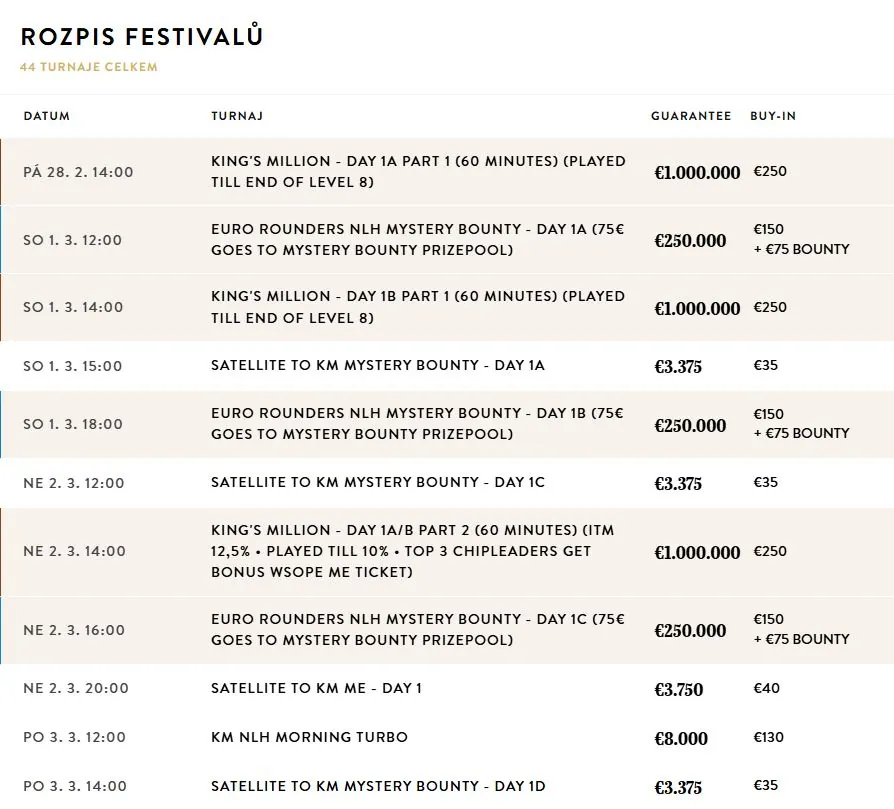Click the Rozpis Festivalů heading
This screenshot has width=894, height=809.
tap(141, 37)
